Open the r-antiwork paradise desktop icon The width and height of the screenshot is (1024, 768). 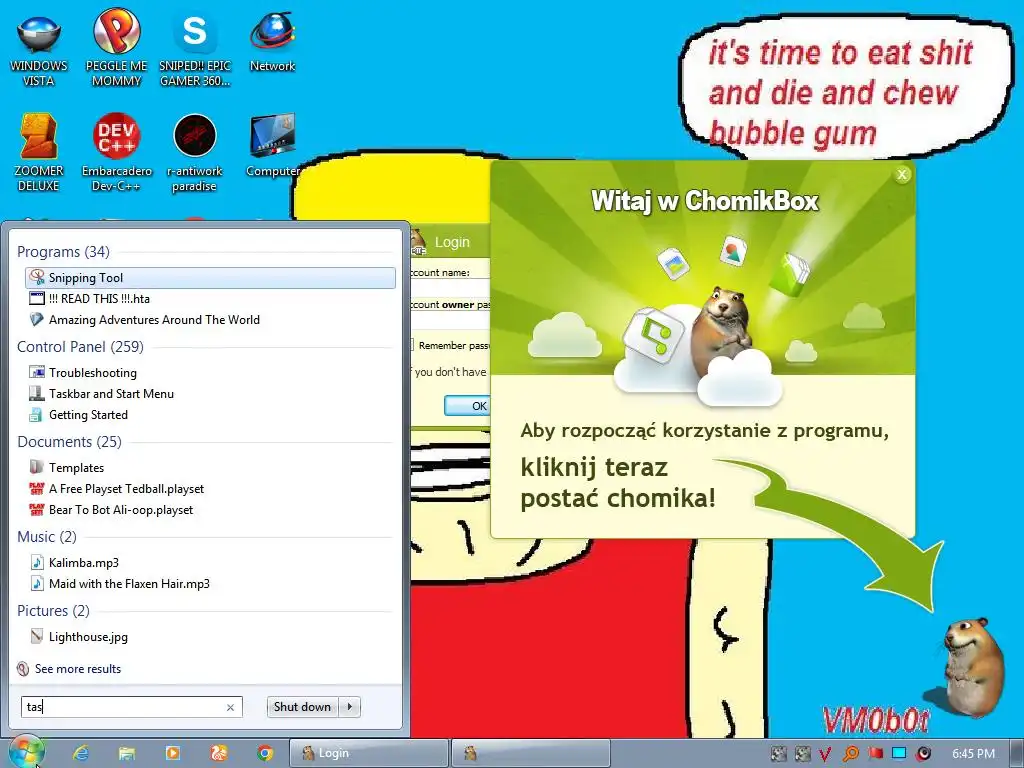tap(195, 153)
